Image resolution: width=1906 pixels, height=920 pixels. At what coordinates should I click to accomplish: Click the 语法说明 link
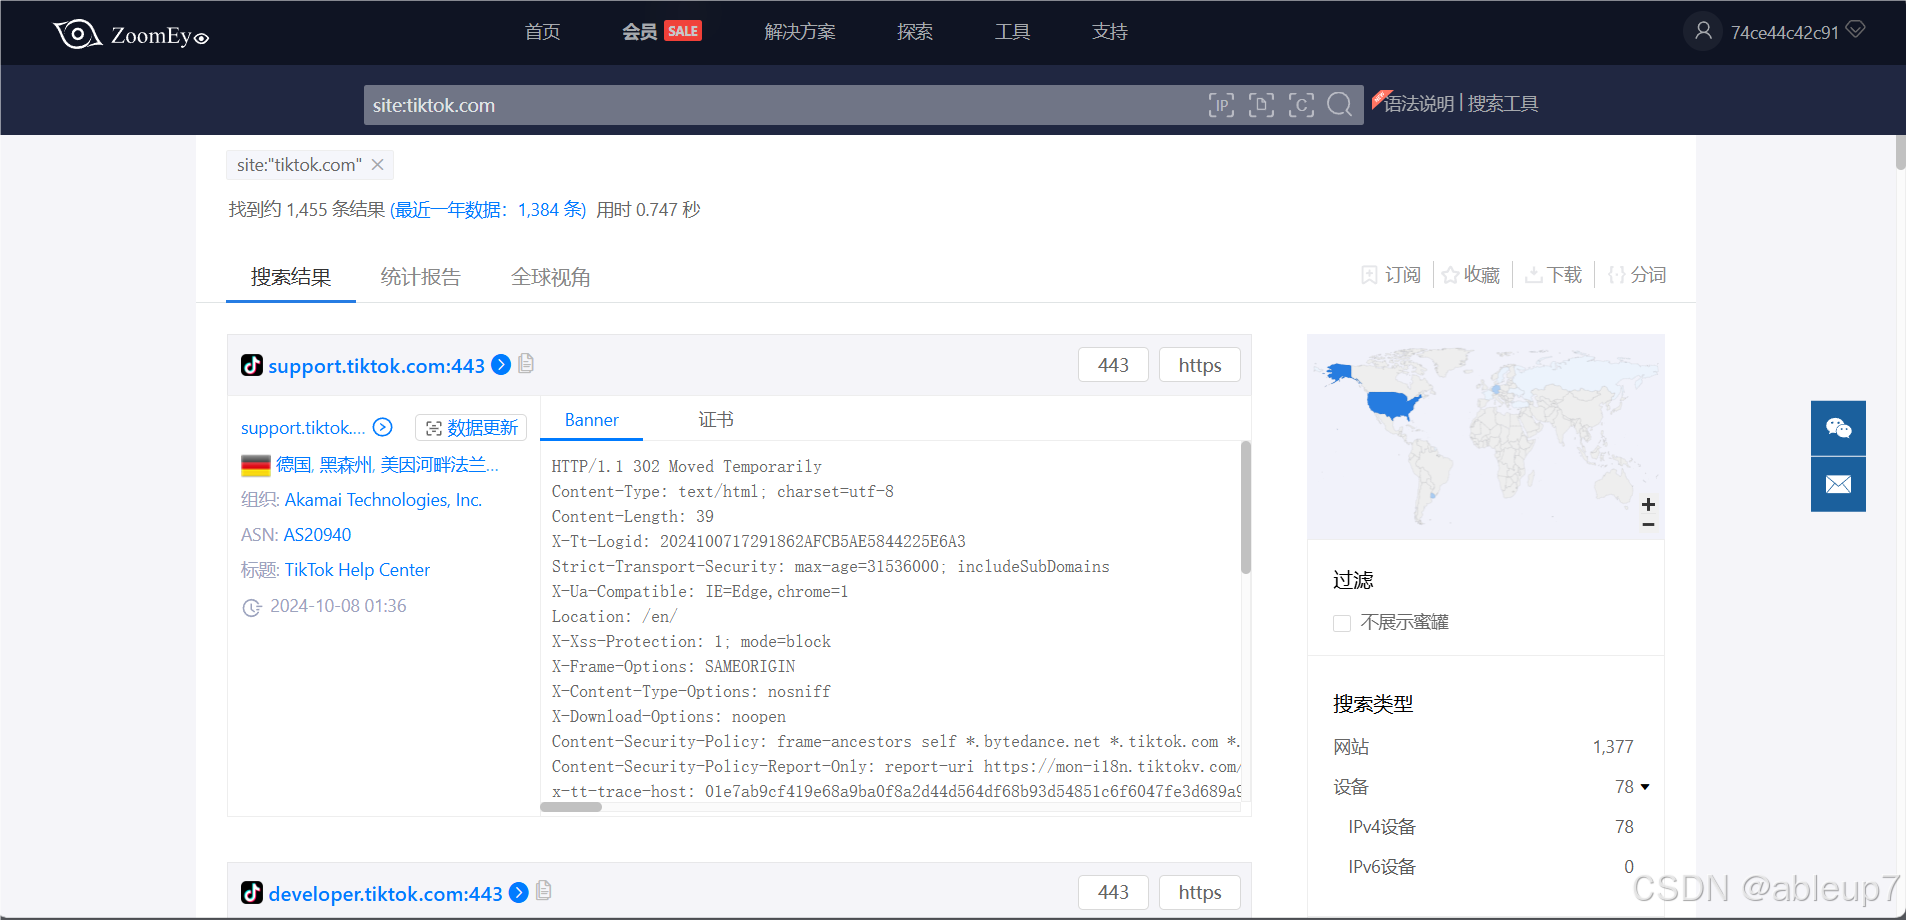pyautogui.click(x=1419, y=104)
